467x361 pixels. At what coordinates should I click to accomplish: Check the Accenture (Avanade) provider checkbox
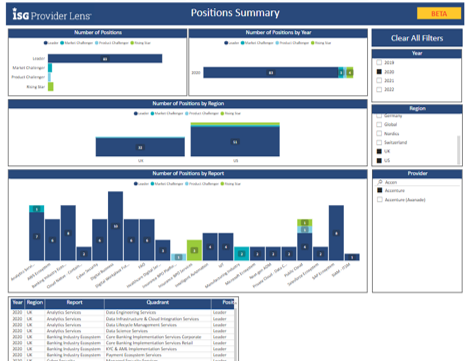379,199
